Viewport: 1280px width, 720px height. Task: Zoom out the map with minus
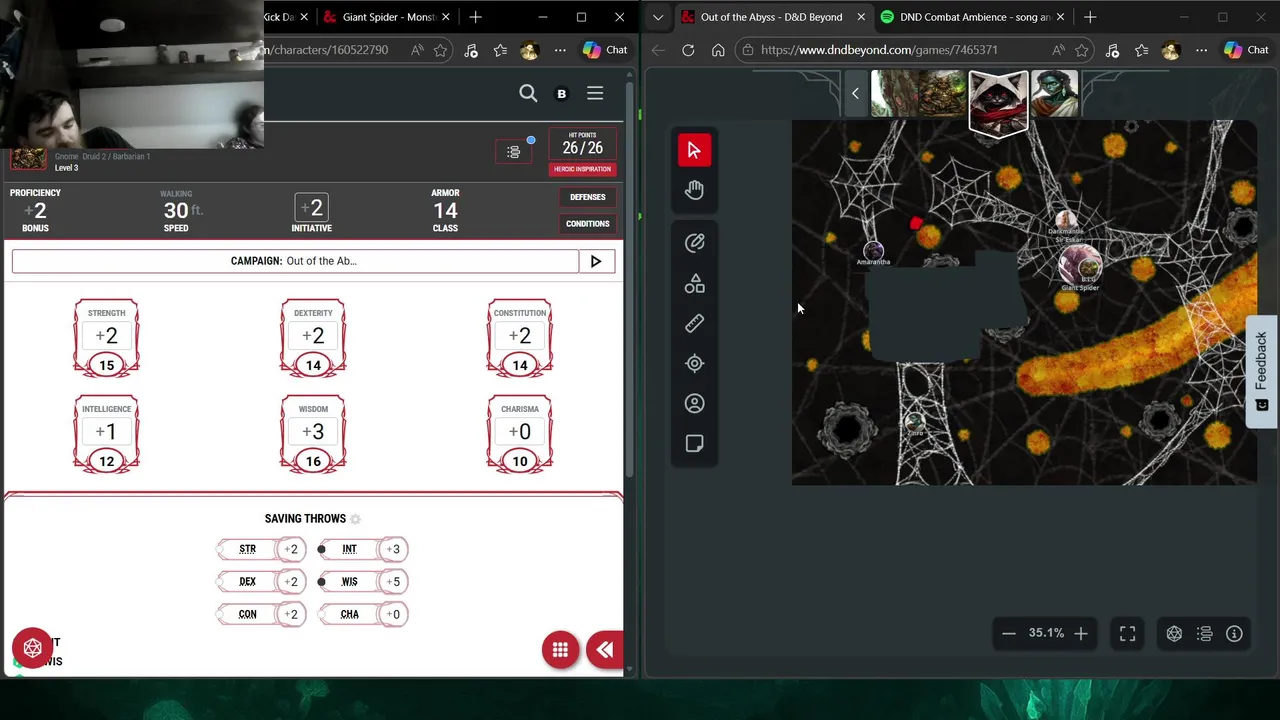[x=1009, y=633]
